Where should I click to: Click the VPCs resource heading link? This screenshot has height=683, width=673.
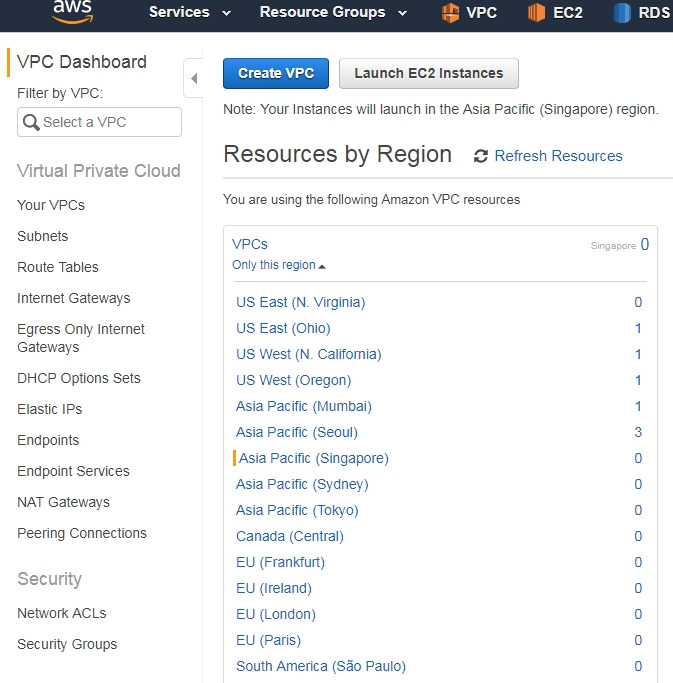click(x=250, y=244)
